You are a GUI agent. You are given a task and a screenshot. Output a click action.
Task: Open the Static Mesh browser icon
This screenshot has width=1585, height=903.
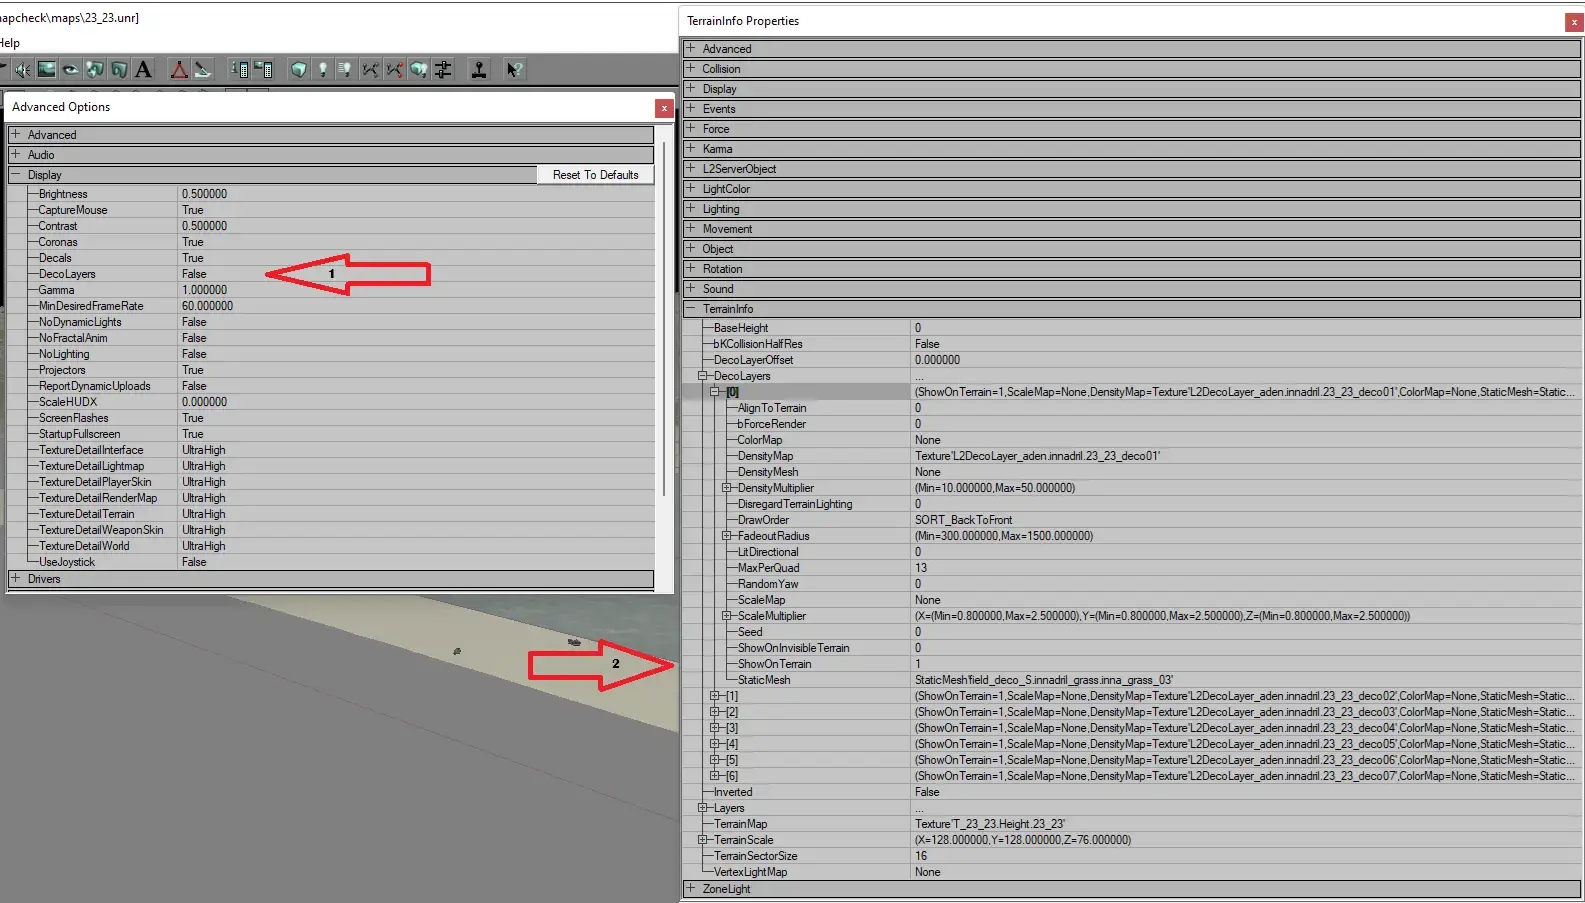coord(119,69)
